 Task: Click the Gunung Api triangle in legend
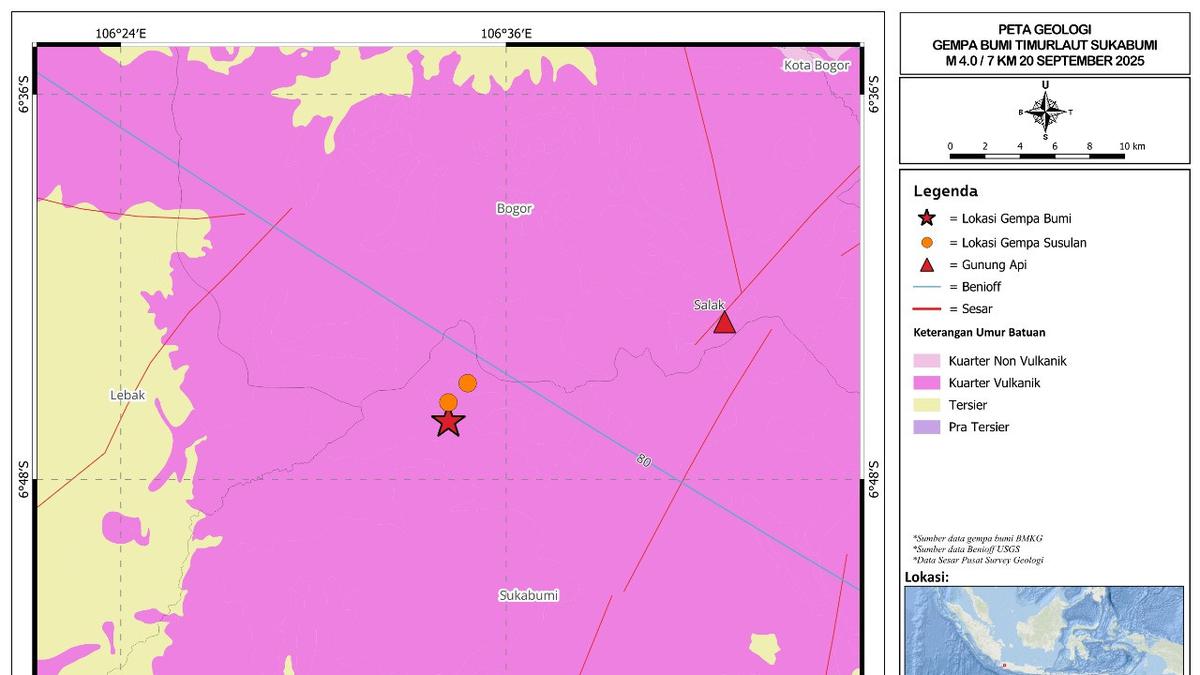pyautogui.click(x=927, y=265)
